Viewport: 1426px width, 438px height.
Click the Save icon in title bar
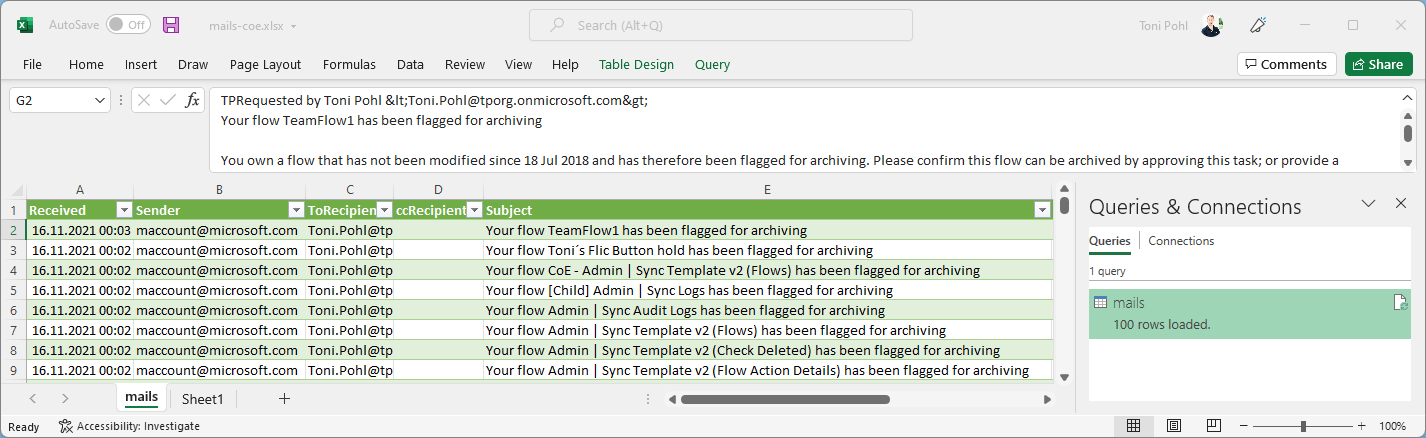pyautogui.click(x=171, y=25)
